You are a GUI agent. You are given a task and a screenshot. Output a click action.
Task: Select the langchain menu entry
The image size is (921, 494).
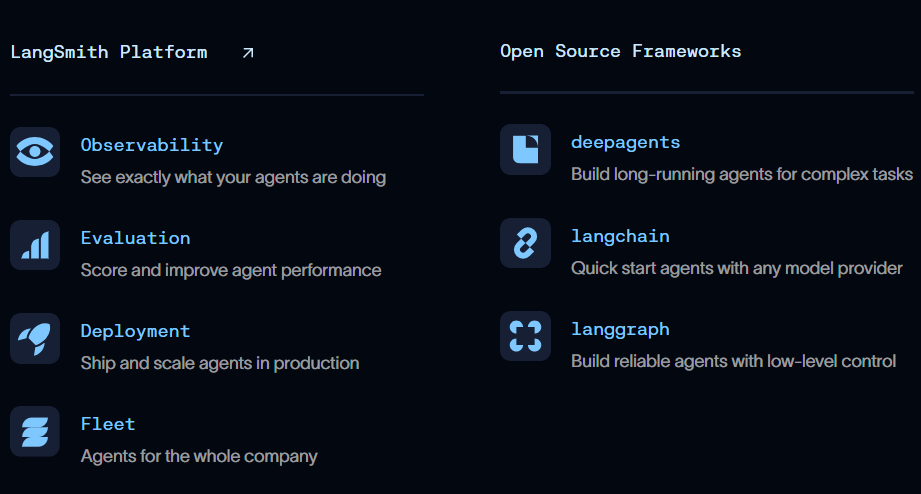(x=620, y=236)
